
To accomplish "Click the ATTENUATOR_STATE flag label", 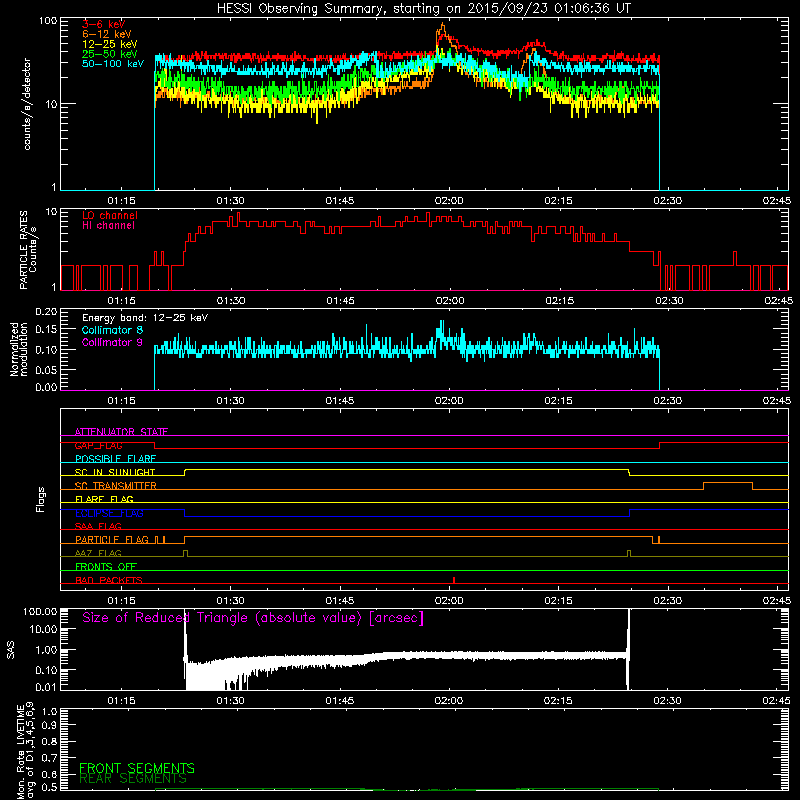I will 121,432.
